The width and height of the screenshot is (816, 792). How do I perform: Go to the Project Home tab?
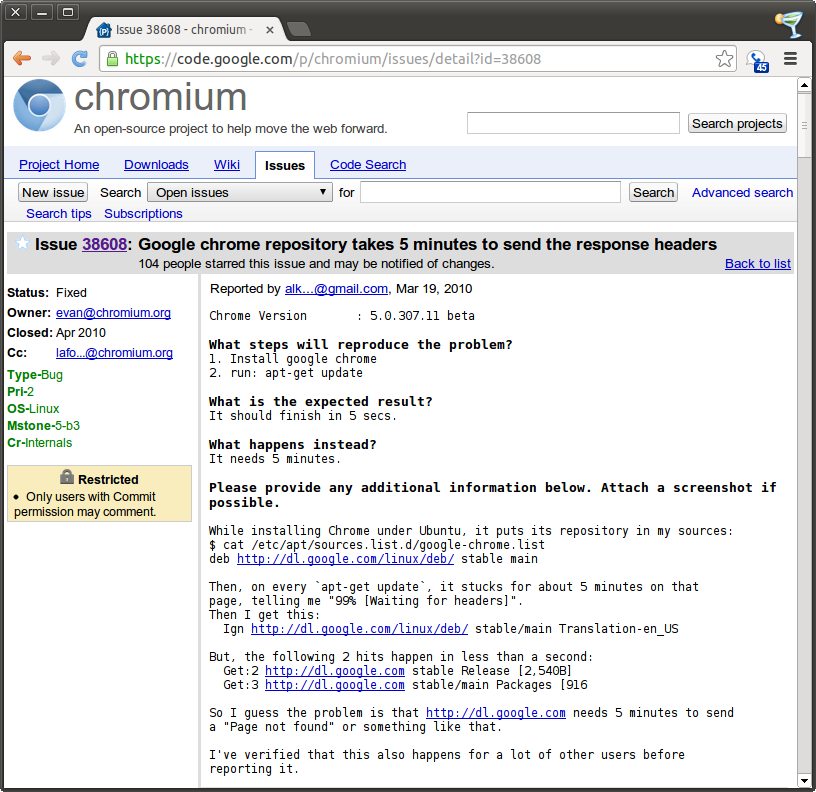pyautogui.click(x=59, y=165)
